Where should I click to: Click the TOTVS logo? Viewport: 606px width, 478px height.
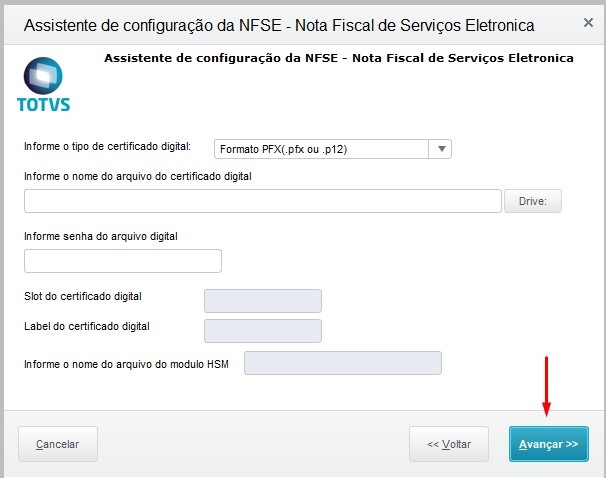[43, 84]
